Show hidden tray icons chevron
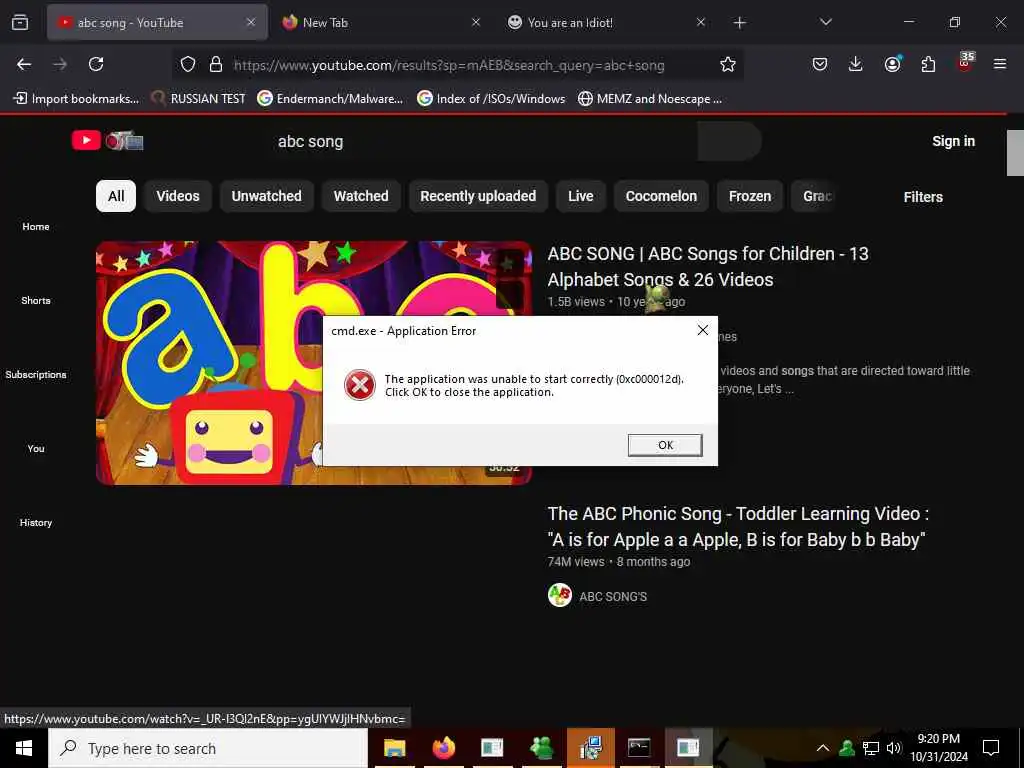The image size is (1024, 768). pos(823,748)
